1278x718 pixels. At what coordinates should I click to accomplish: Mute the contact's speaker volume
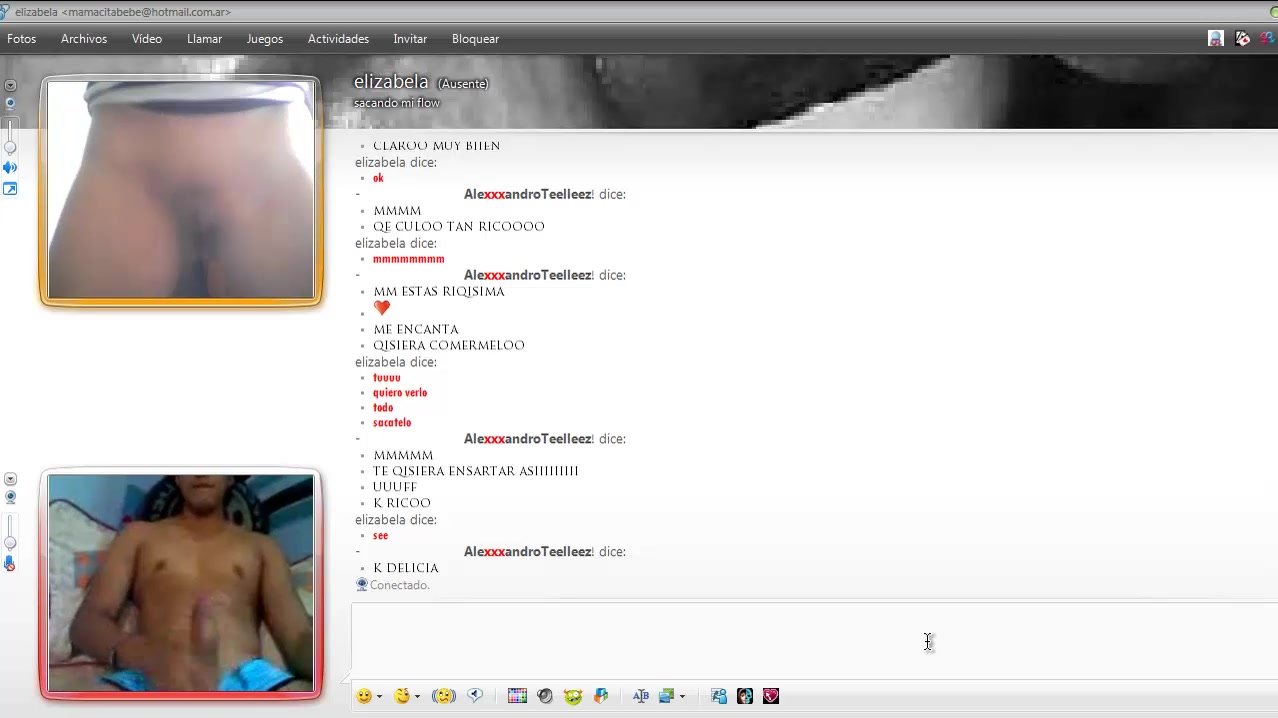[x=10, y=167]
